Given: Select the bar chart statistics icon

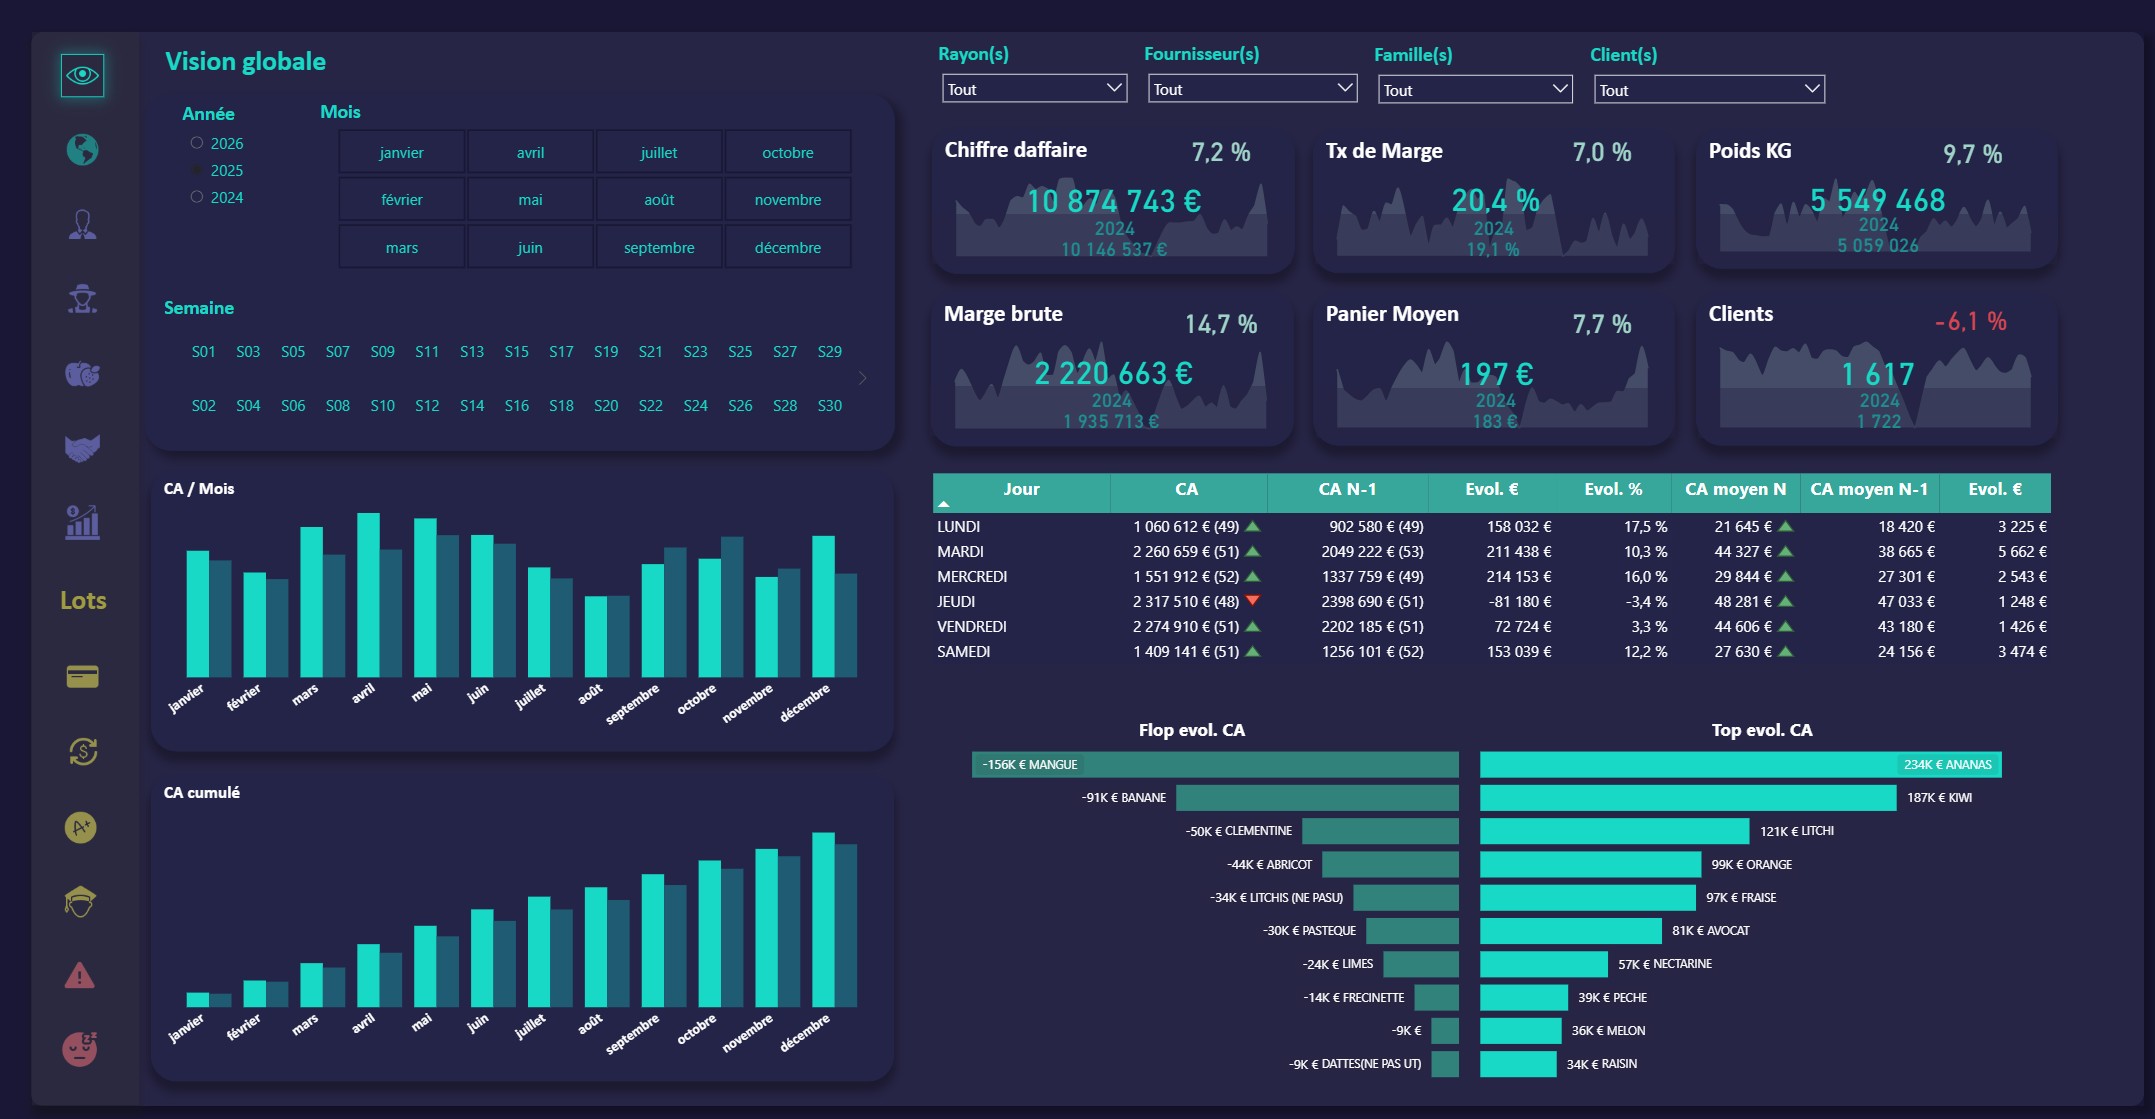Looking at the screenshot, I should 82,523.
